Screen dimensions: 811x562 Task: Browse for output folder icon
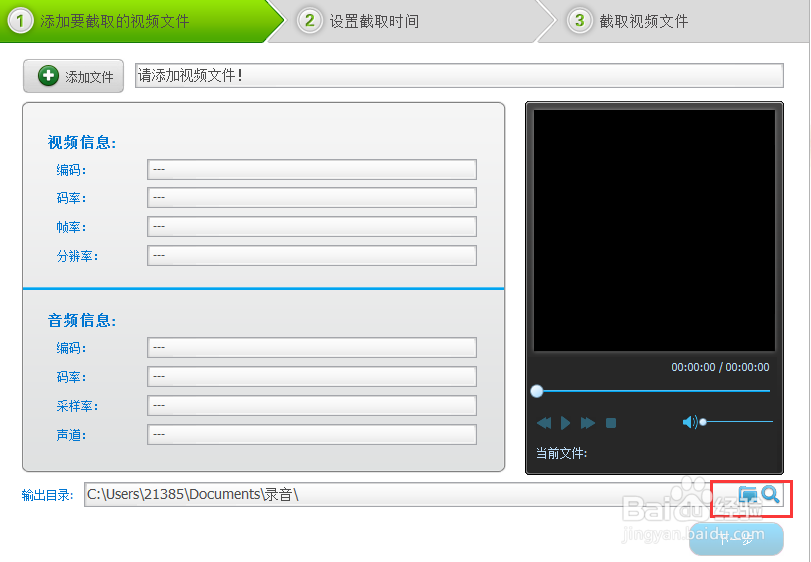click(x=747, y=495)
